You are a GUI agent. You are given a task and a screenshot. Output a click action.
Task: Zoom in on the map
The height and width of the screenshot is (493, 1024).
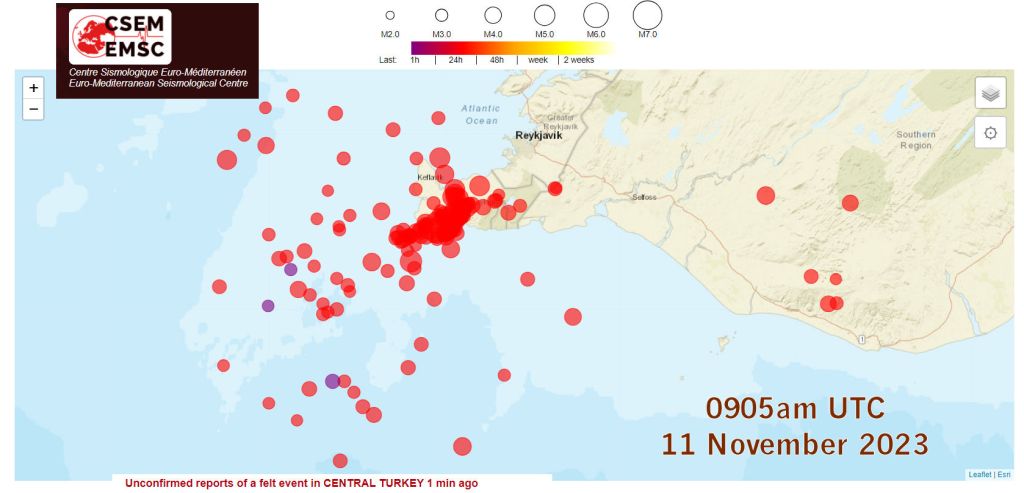(33, 88)
